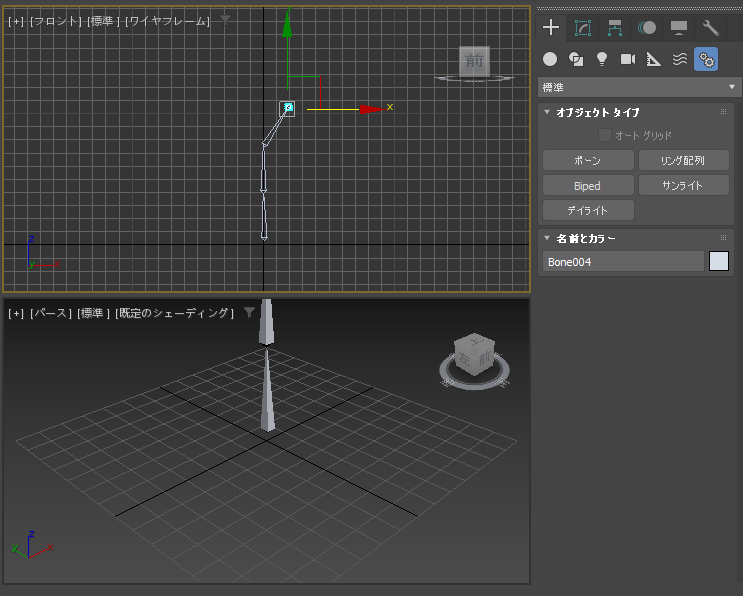
Task: Select the Cameras category icon
Action: (x=628, y=59)
